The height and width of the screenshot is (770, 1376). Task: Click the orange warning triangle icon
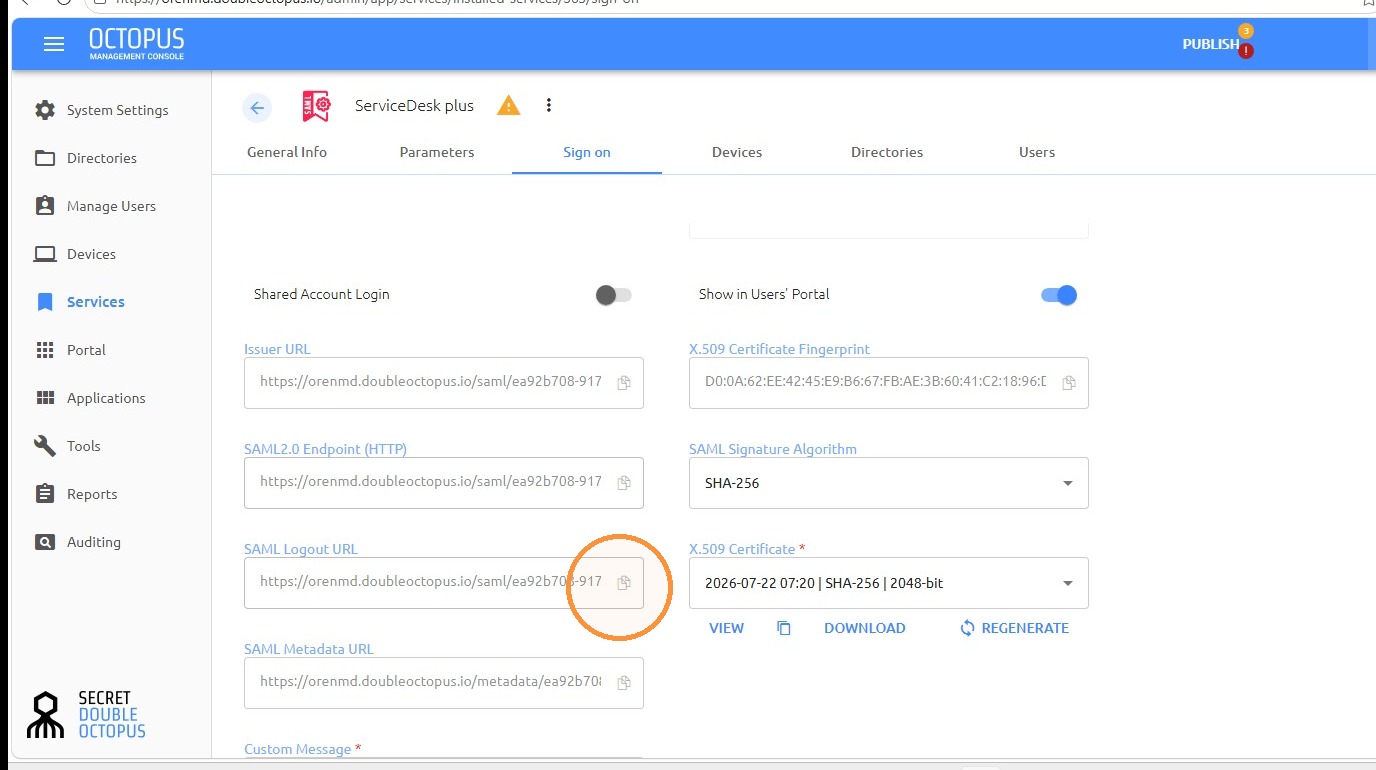509,105
